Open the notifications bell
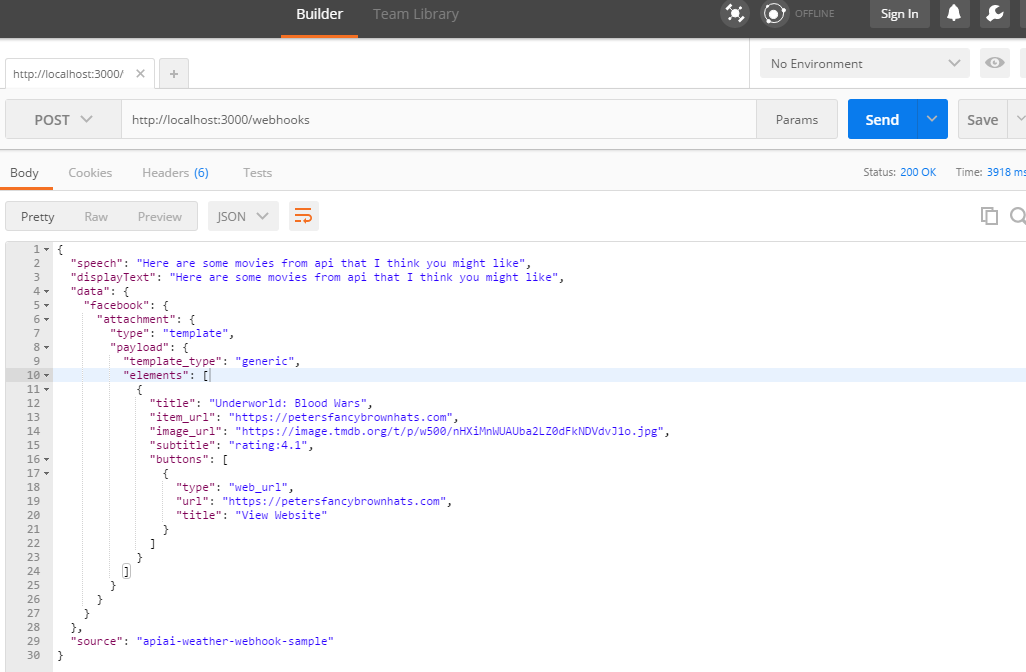Image resolution: width=1026 pixels, height=672 pixels. (954, 14)
